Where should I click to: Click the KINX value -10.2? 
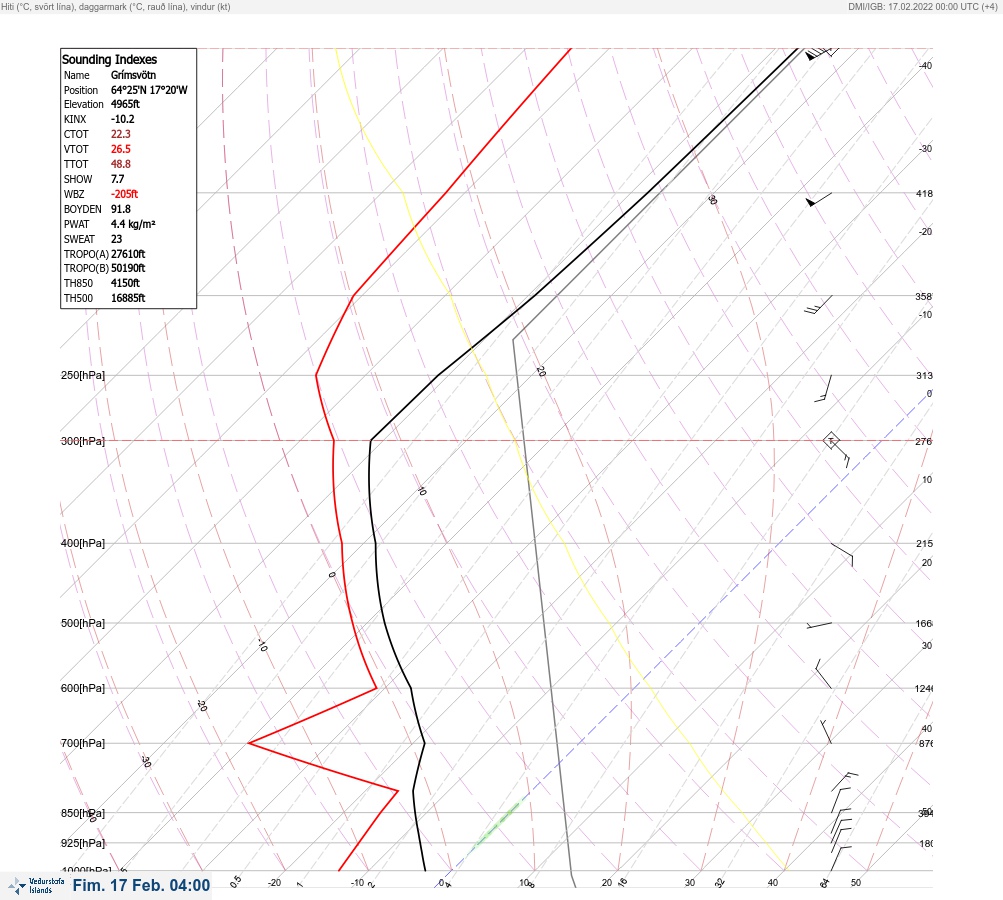pos(122,119)
